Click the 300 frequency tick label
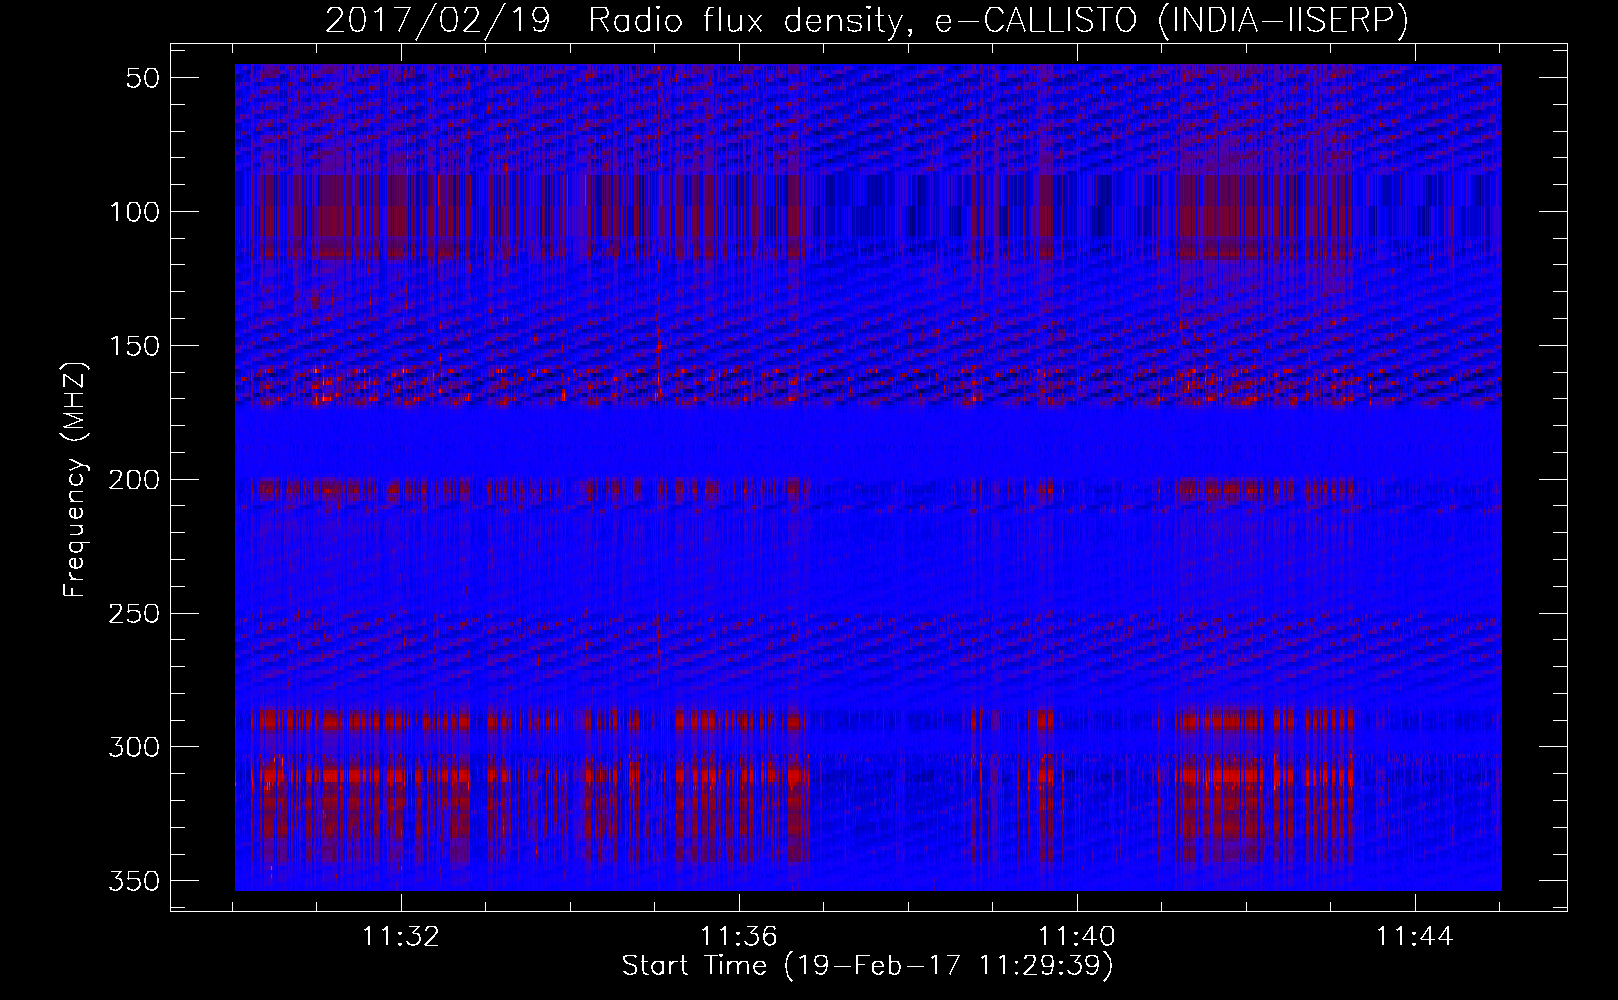Screen dimensions: 1618x1000 (x=135, y=747)
